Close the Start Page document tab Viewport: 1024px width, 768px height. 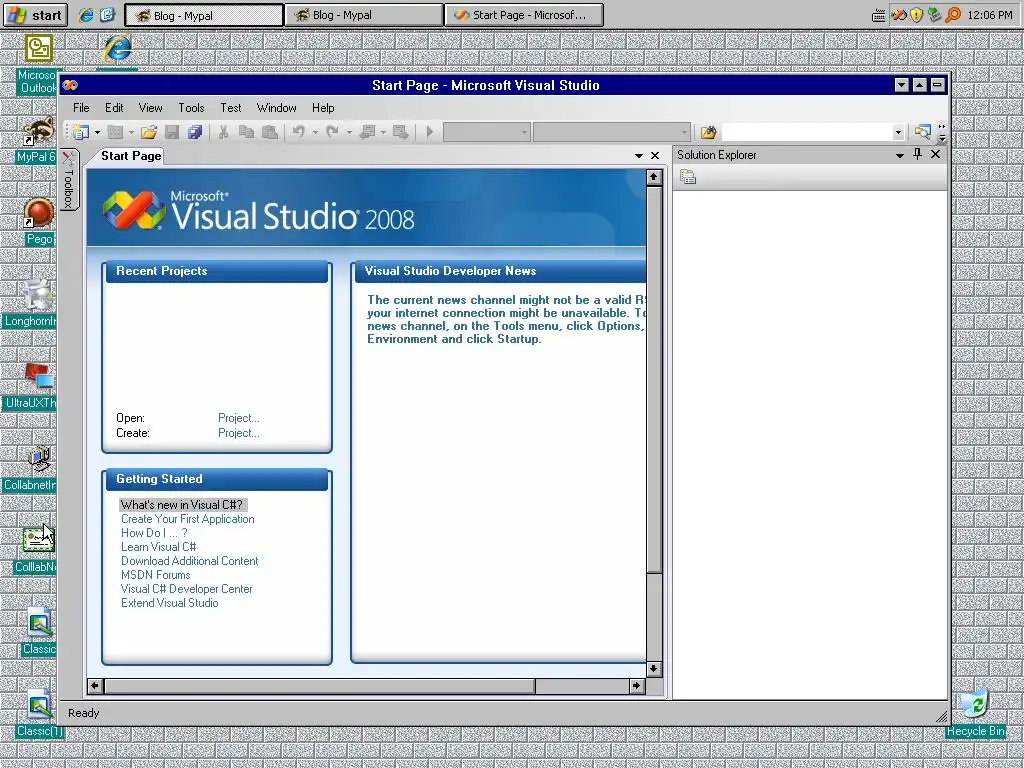(655, 155)
